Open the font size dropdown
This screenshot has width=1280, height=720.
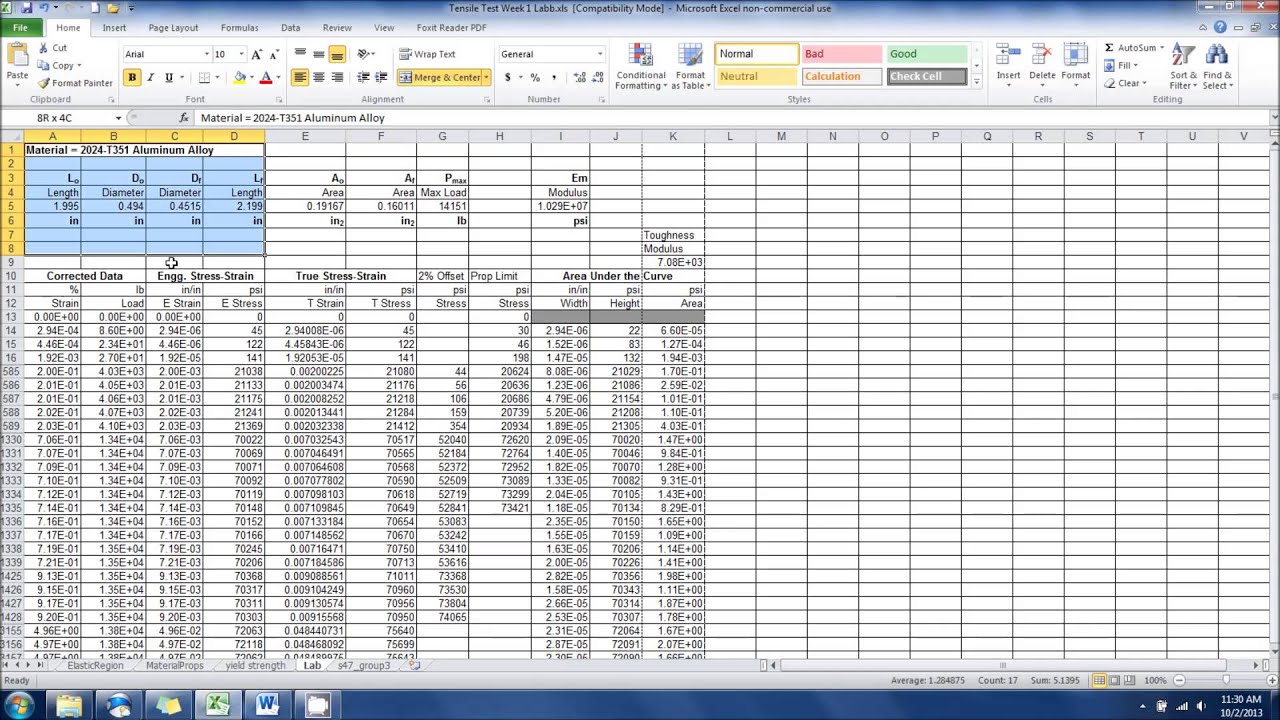pyautogui.click(x=242, y=54)
